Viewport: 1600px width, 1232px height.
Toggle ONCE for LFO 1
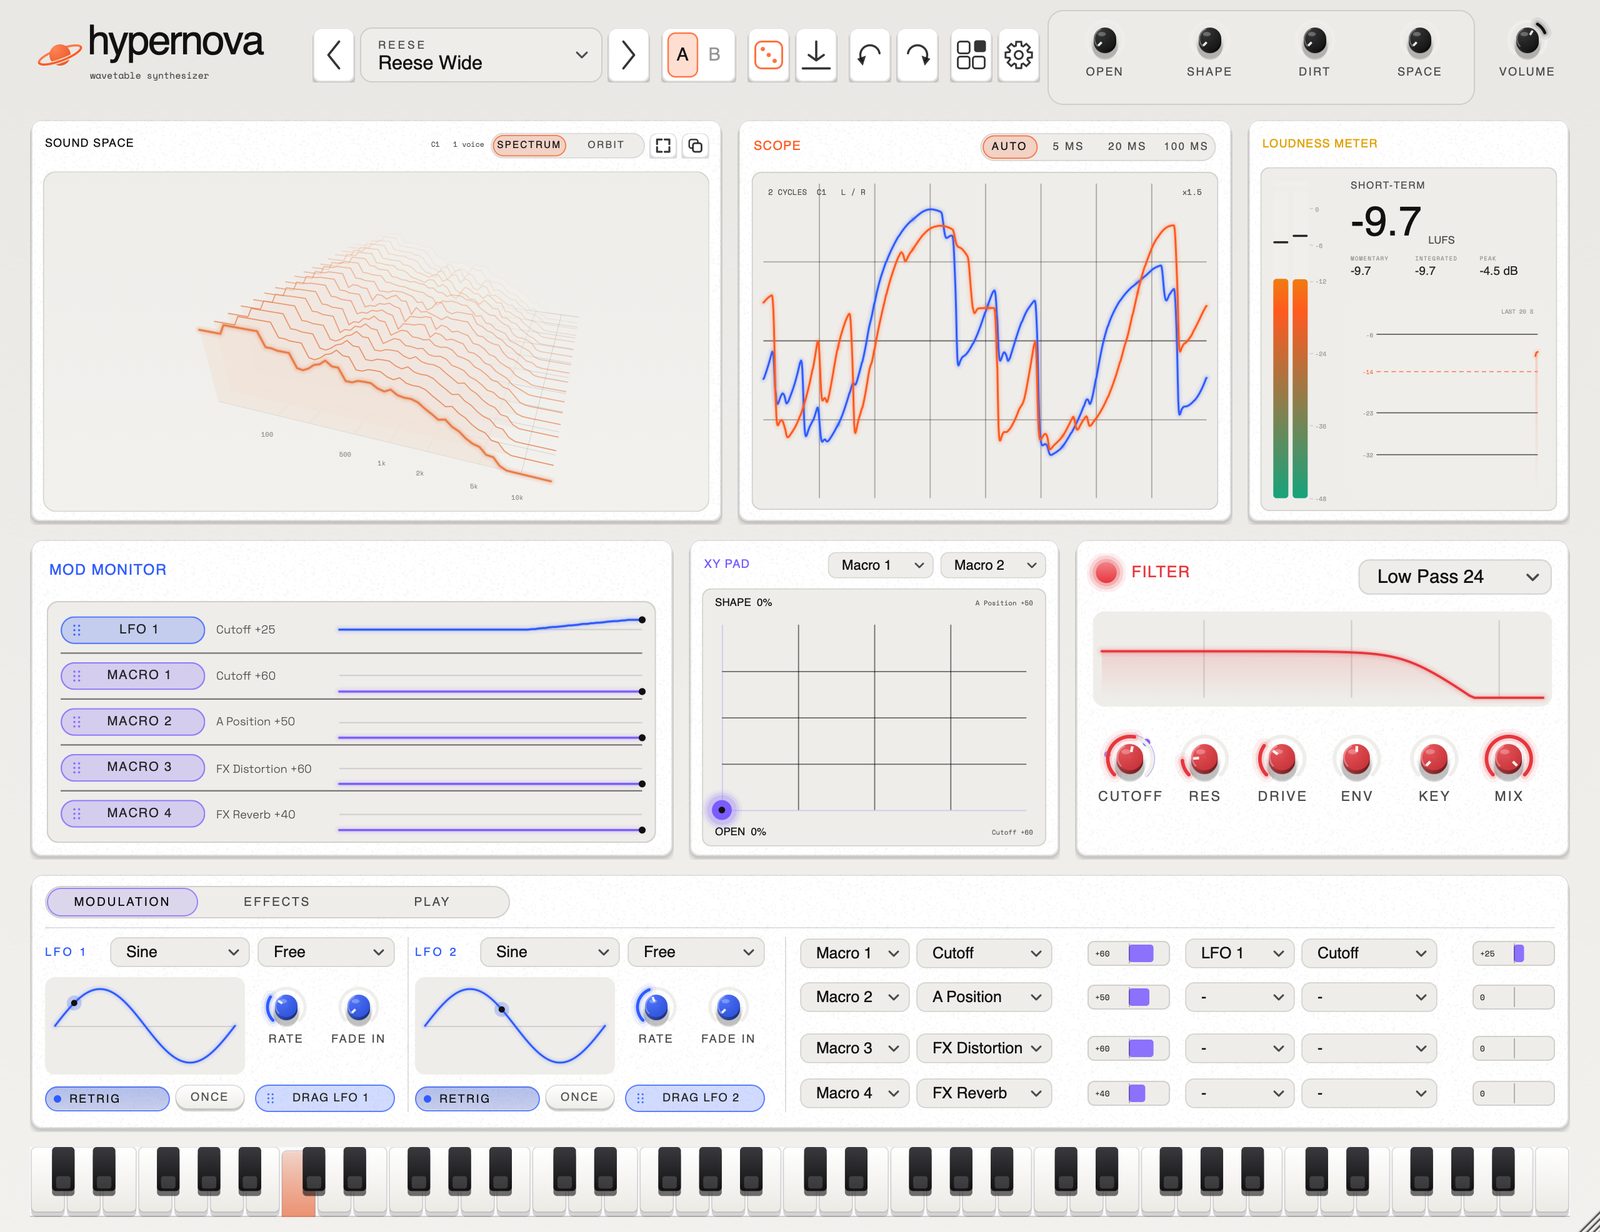click(209, 1097)
